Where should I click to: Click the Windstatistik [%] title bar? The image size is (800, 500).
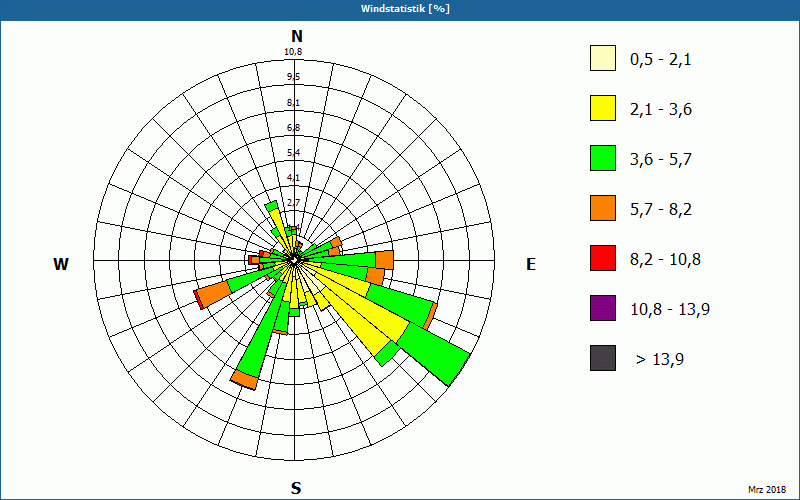pyautogui.click(x=400, y=9)
